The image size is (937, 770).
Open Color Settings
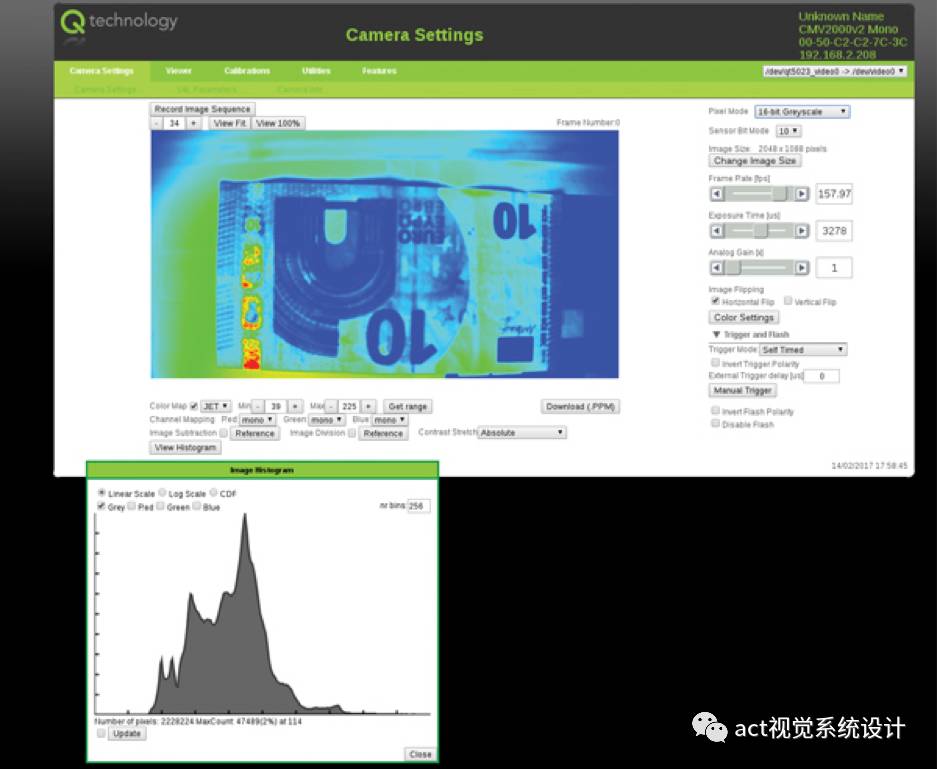tap(743, 317)
